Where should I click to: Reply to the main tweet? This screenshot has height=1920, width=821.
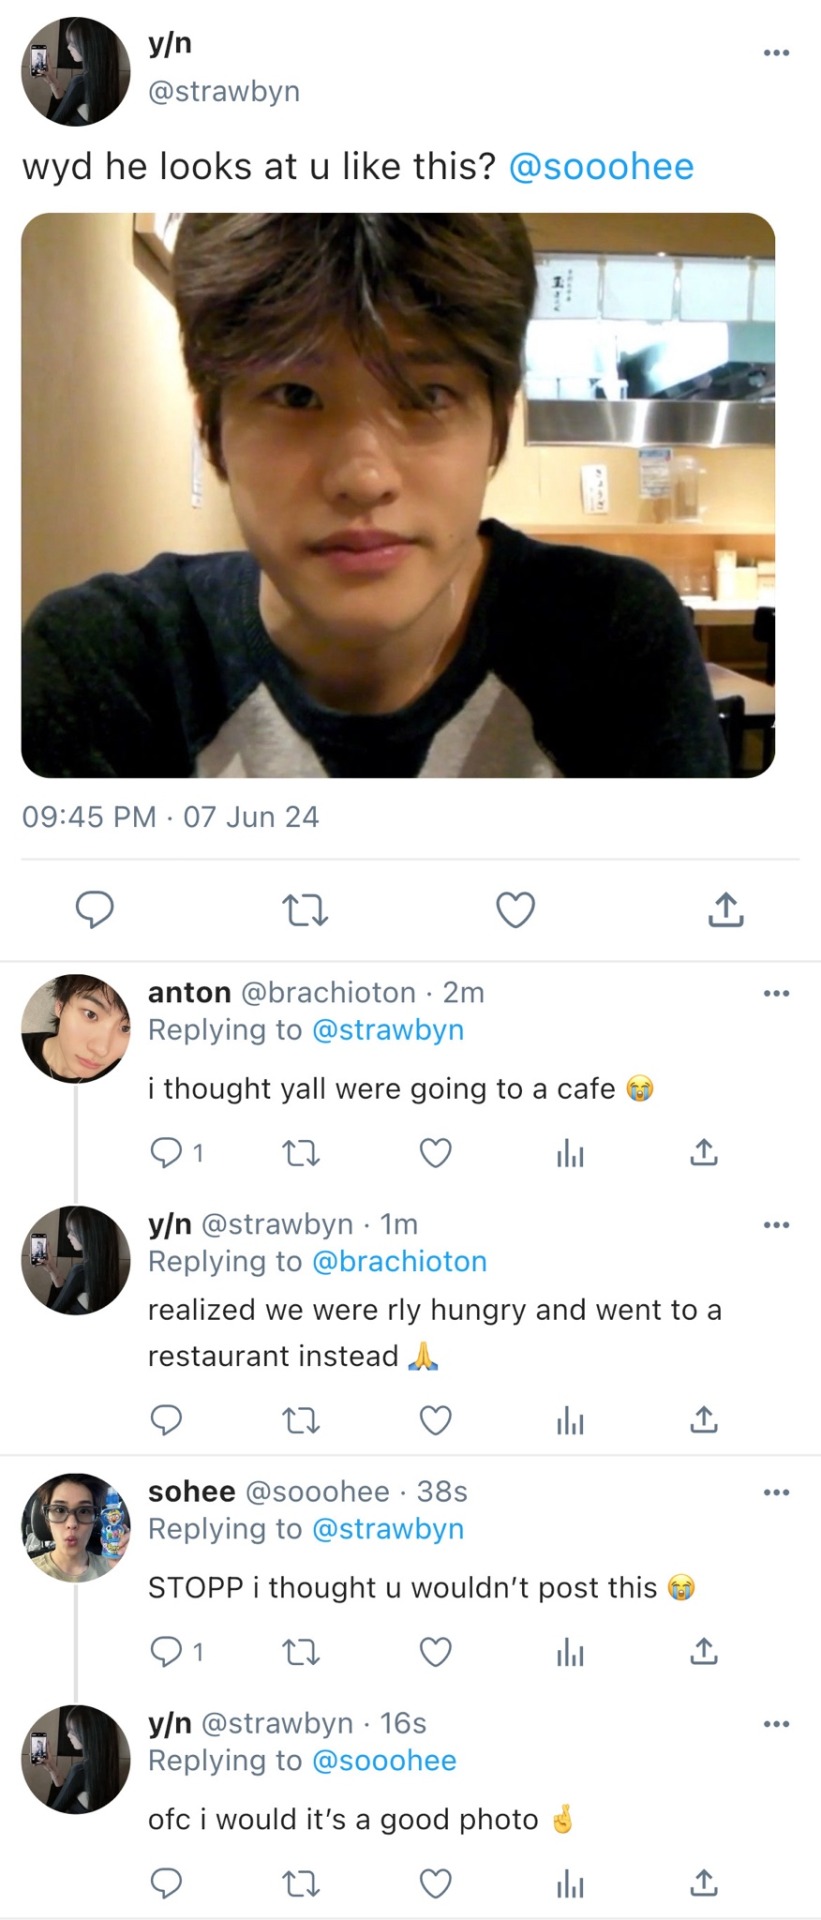coord(95,910)
